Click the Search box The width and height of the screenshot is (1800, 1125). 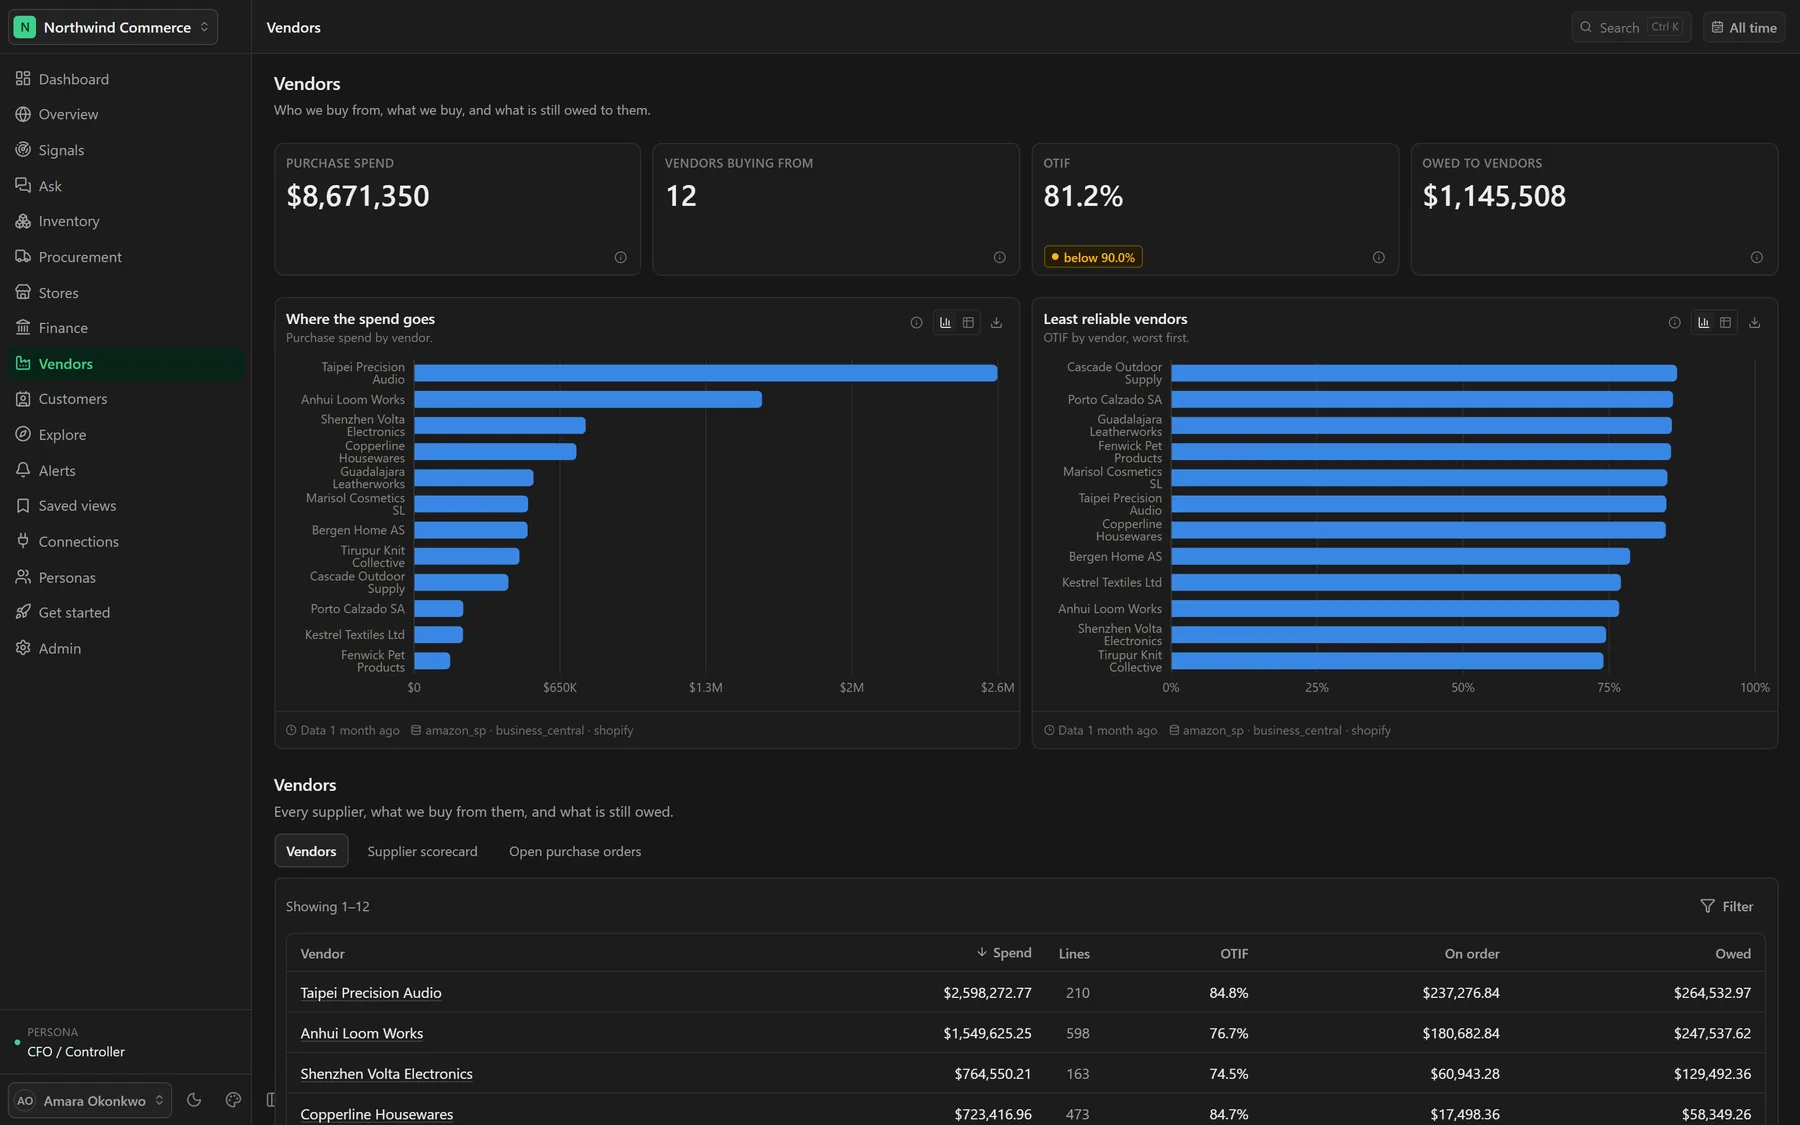(1631, 27)
